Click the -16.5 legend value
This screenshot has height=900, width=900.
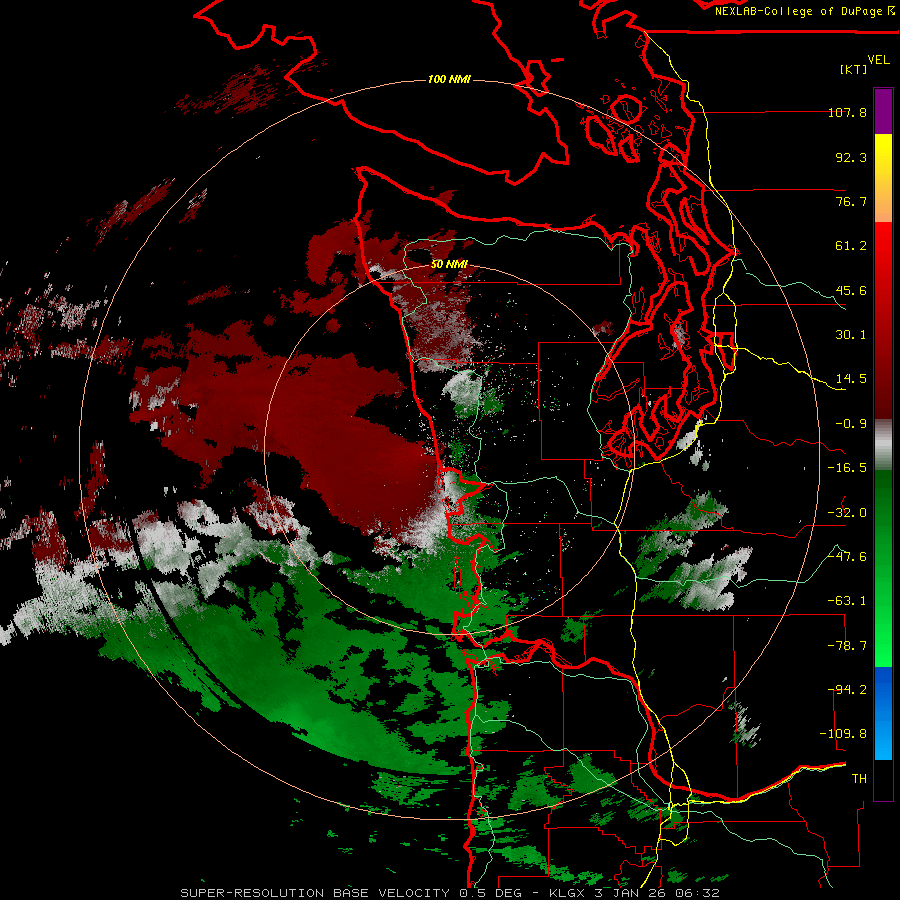pos(847,468)
